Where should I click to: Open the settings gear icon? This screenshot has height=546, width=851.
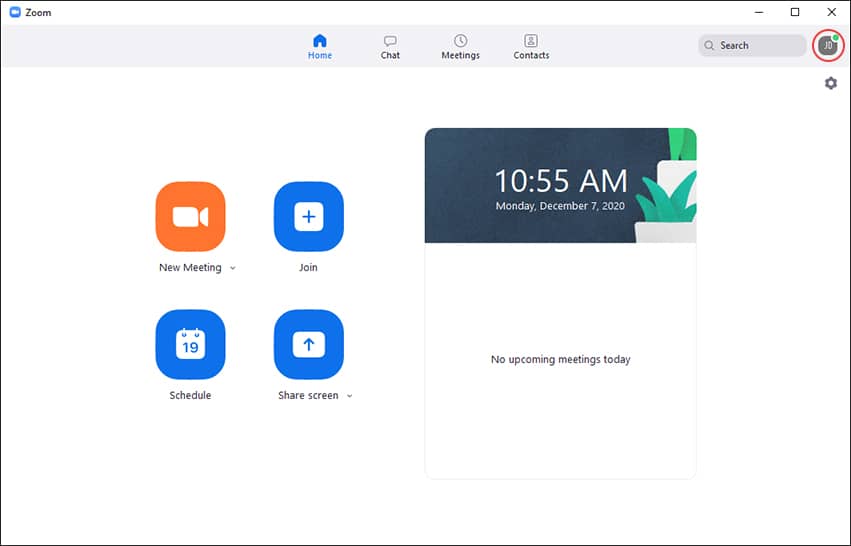coord(831,83)
